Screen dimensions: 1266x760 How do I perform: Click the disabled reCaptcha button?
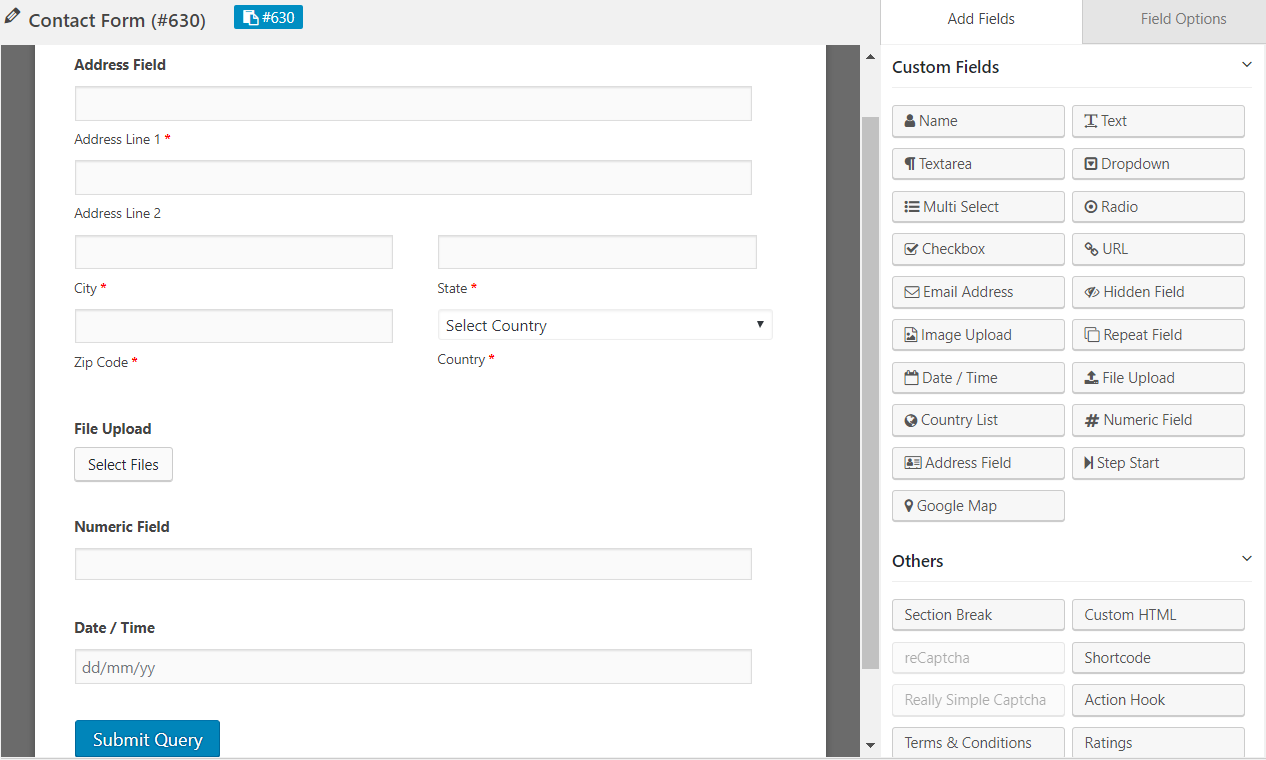pos(978,658)
